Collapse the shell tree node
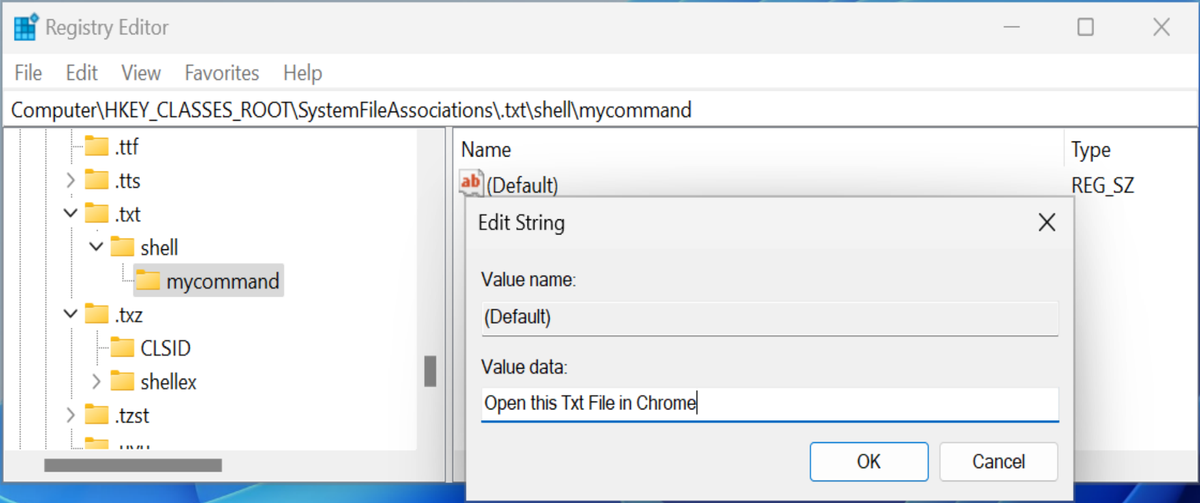The height and width of the screenshot is (503, 1200). coord(96,247)
